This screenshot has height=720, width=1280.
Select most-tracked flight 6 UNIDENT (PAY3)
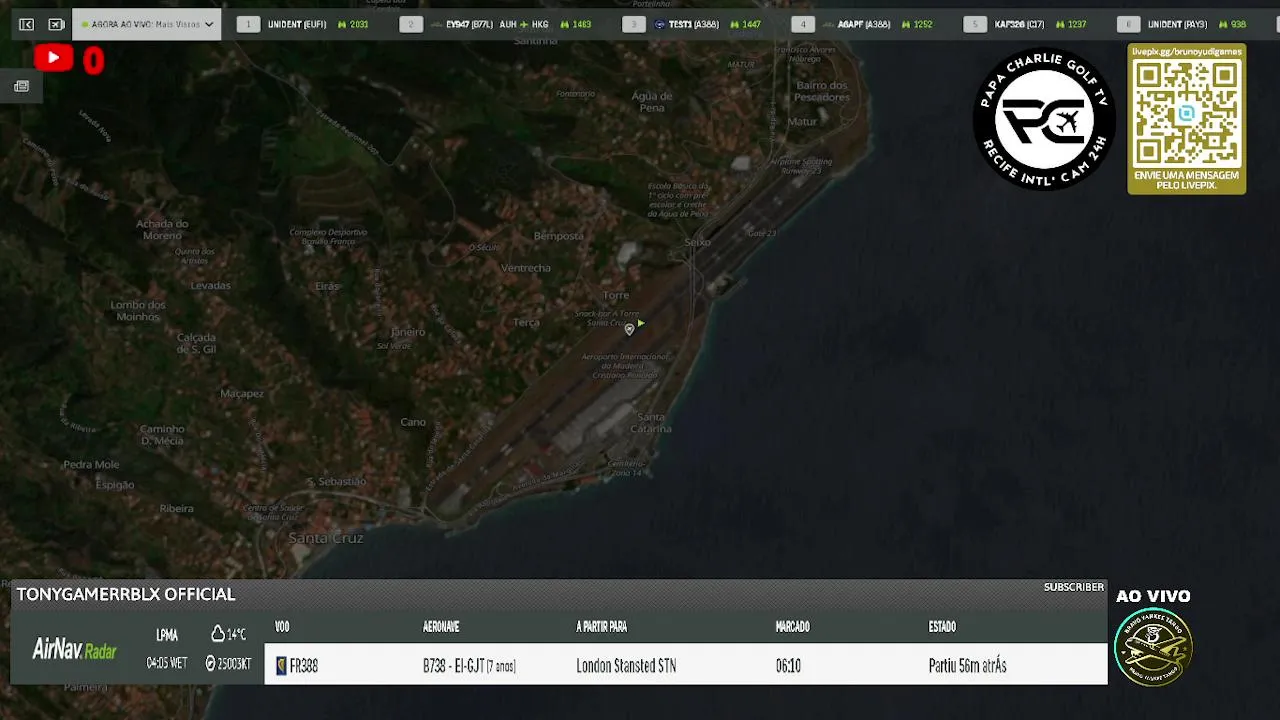pyautogui.click(x=1182, y=24)
